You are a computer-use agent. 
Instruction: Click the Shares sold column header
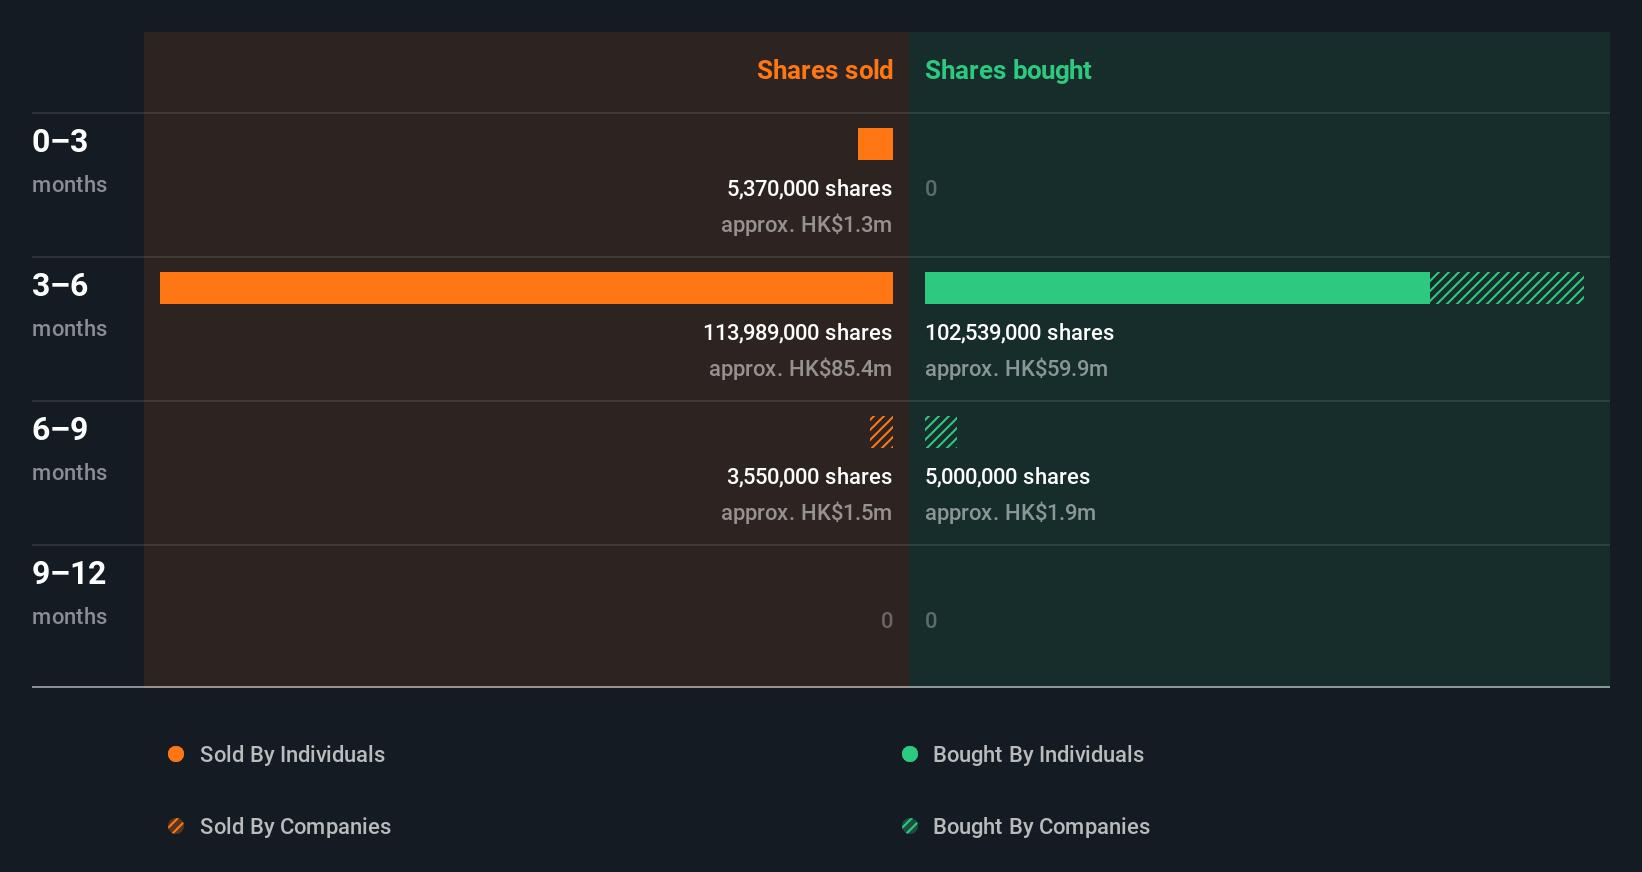[825, 70]
